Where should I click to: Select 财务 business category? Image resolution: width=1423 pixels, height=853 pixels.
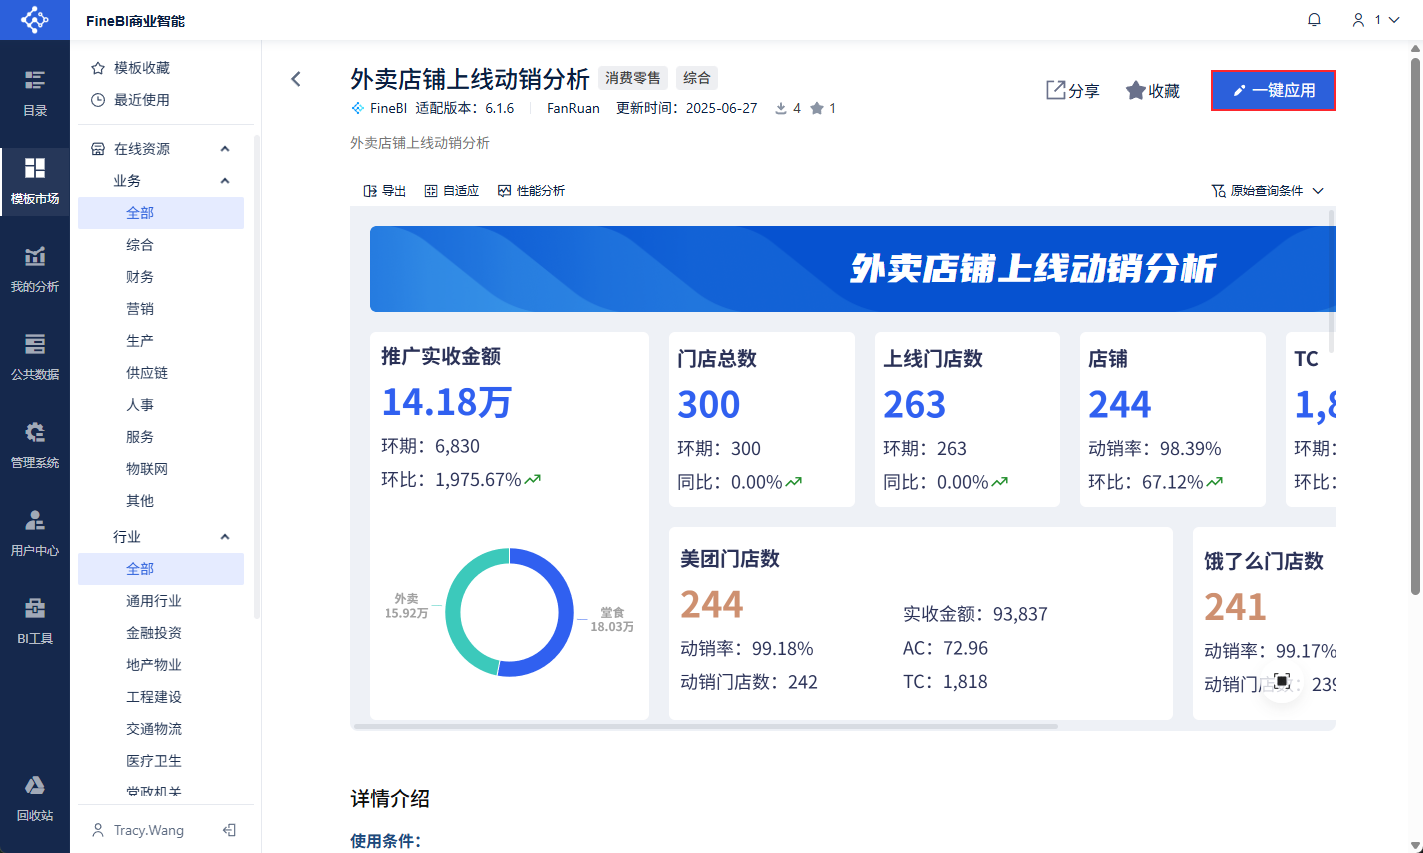tap(161, 277)
